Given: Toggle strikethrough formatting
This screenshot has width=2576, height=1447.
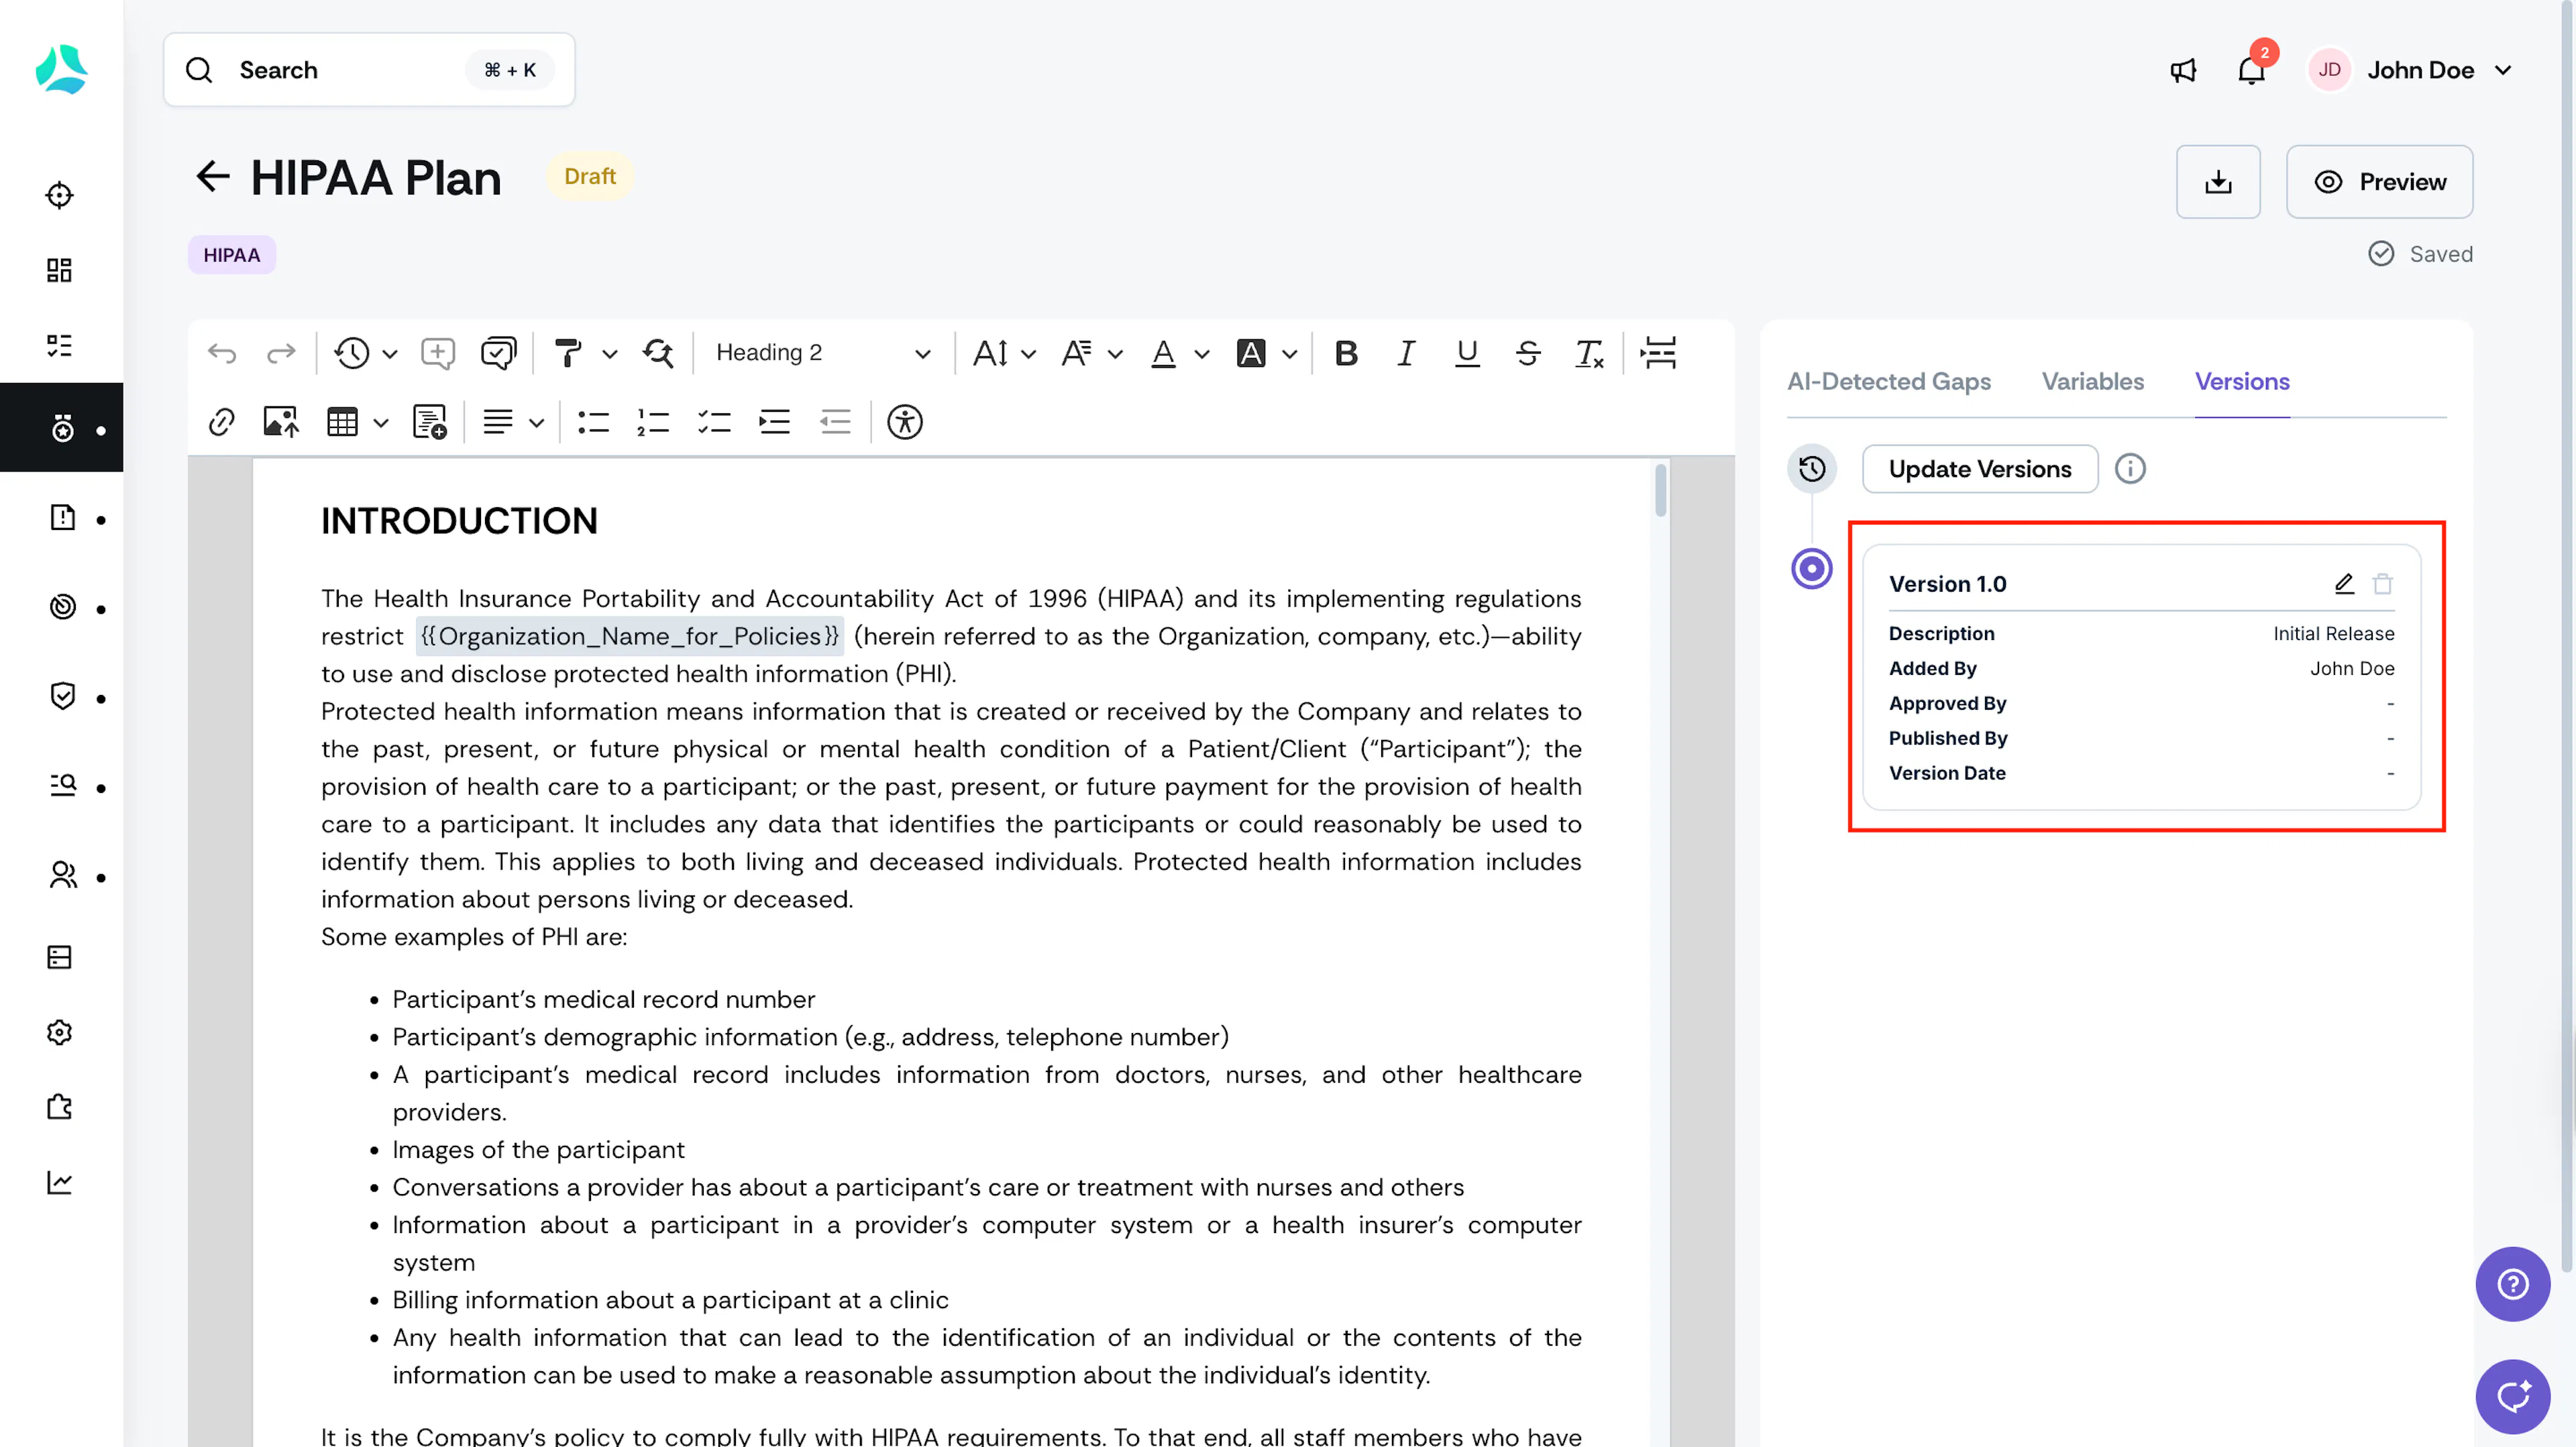Looking at the screenshot, I should [x=1528, y=353].
